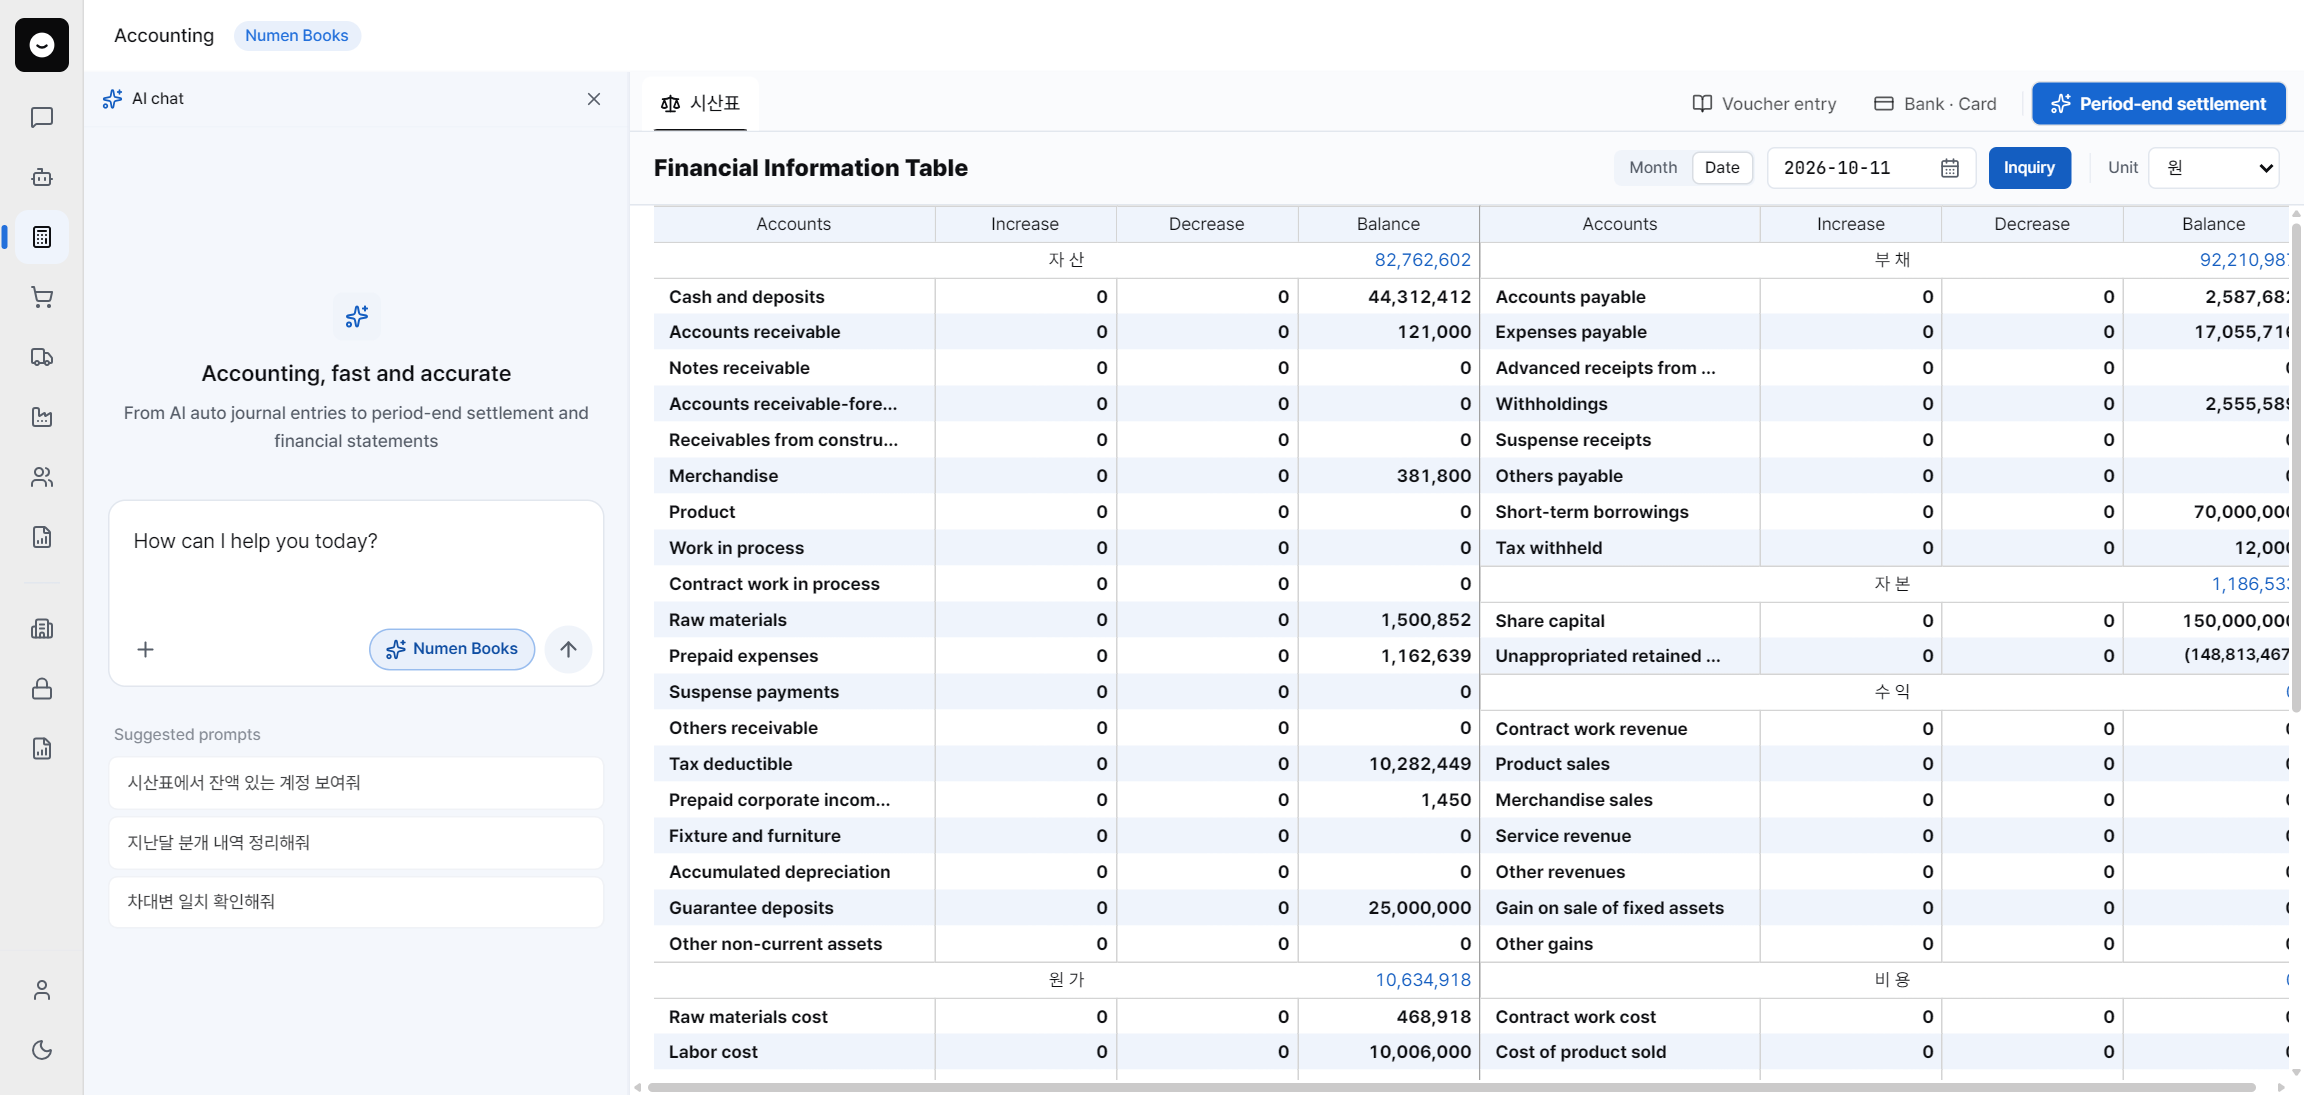Open the factory production sidebar icon
The image size is (2304, 1095).
pos(41,417)
